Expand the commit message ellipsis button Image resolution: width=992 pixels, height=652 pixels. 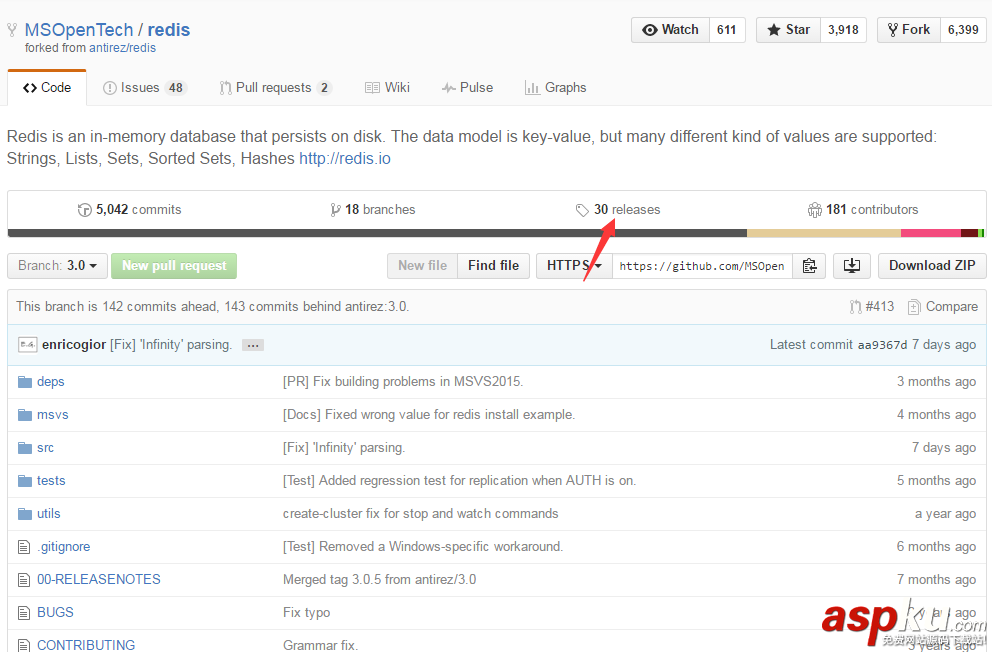(x=253, y=345)
